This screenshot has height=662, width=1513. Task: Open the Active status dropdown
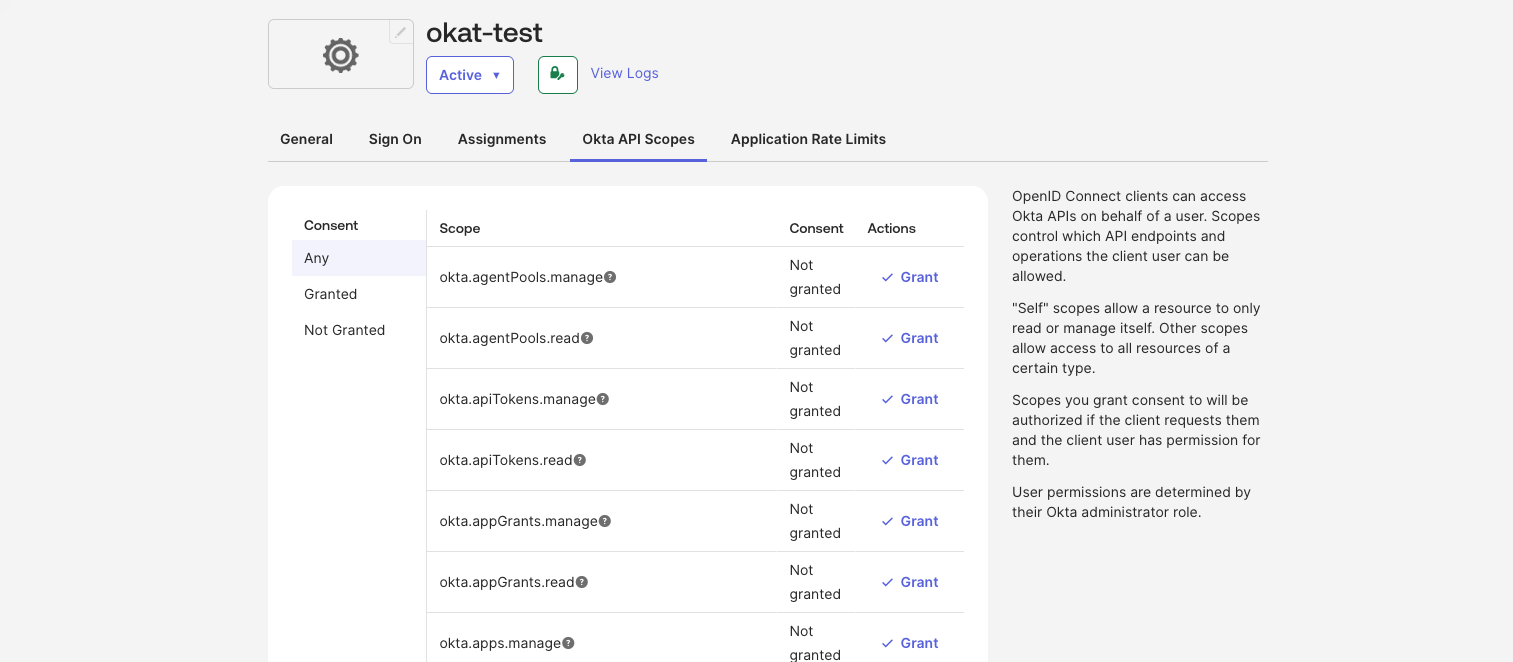coord(470,75)
